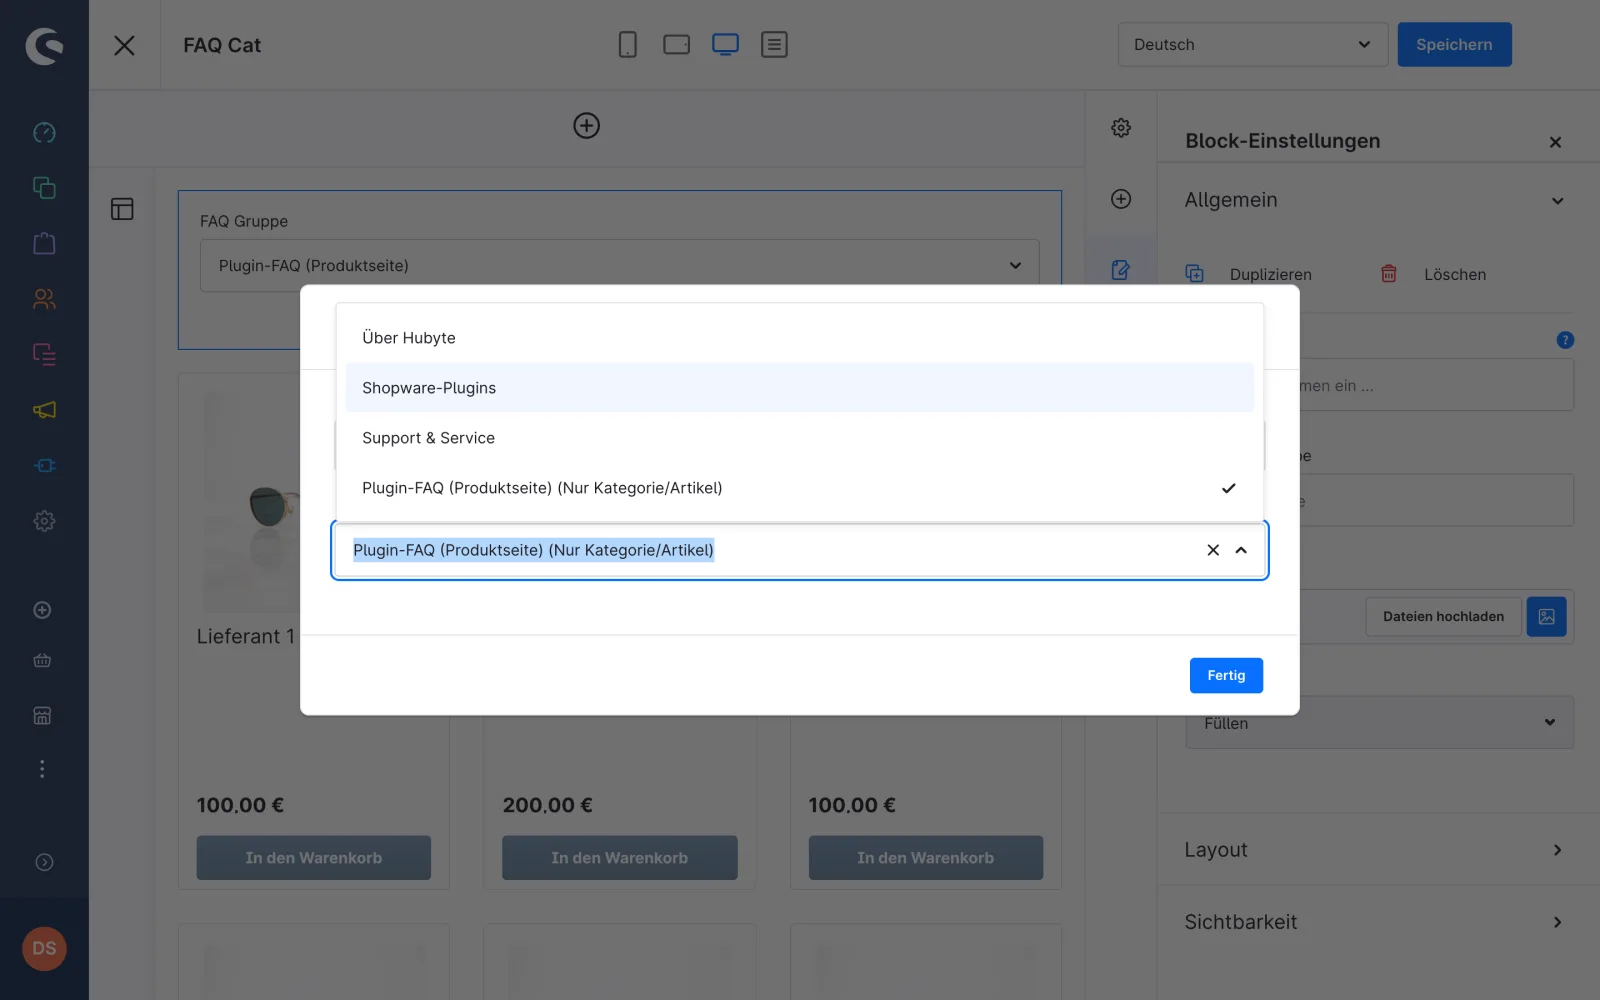Open the marketing megaphone icon in the sidebar
1600x1000 pixels.
[44, 410]
